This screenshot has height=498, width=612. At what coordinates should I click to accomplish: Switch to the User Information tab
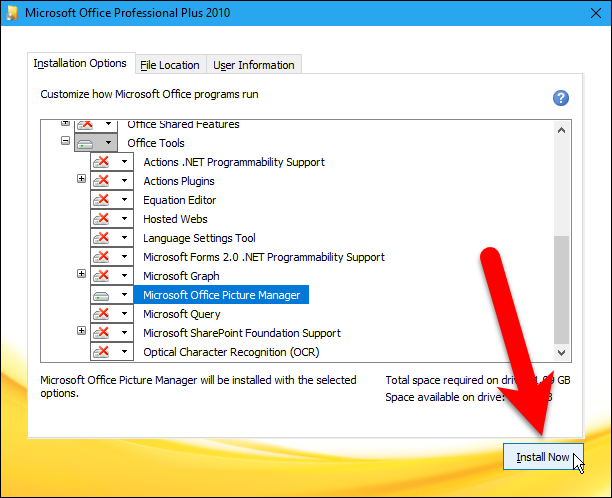254,65
